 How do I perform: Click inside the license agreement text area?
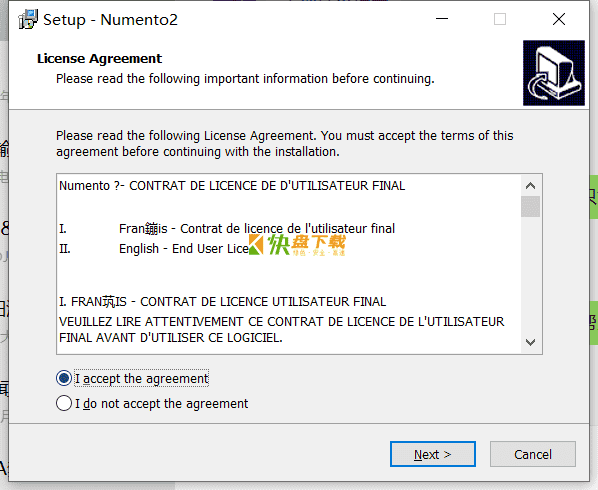point(289,264)
